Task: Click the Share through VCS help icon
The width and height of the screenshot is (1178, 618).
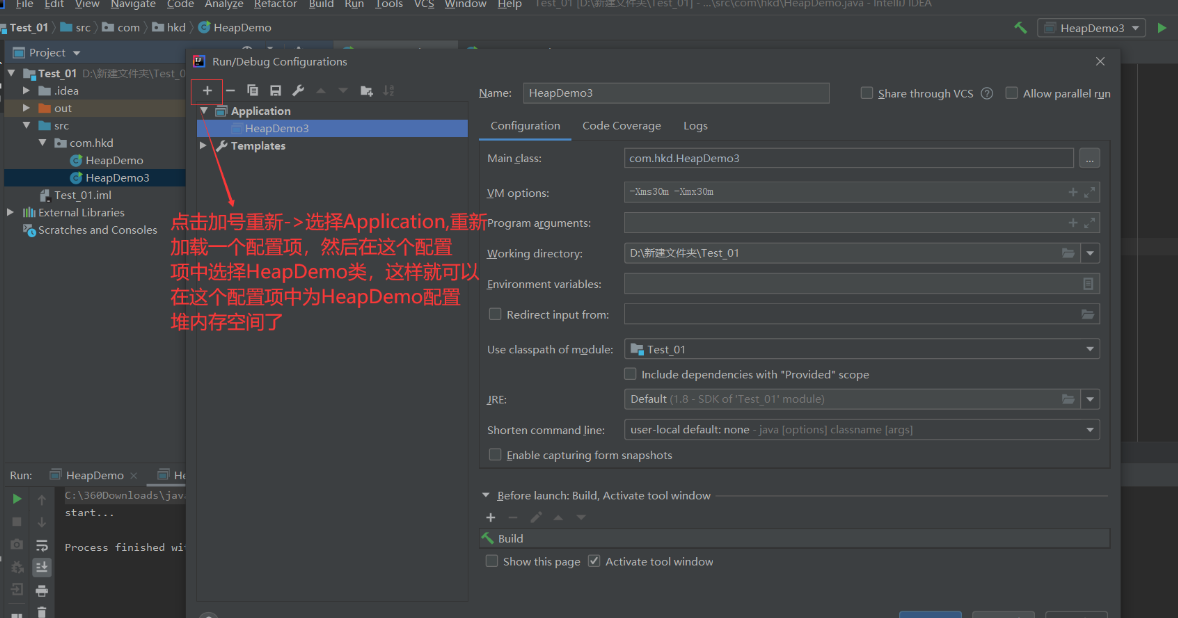Action: pyautogui.click(x=986, y=94)
